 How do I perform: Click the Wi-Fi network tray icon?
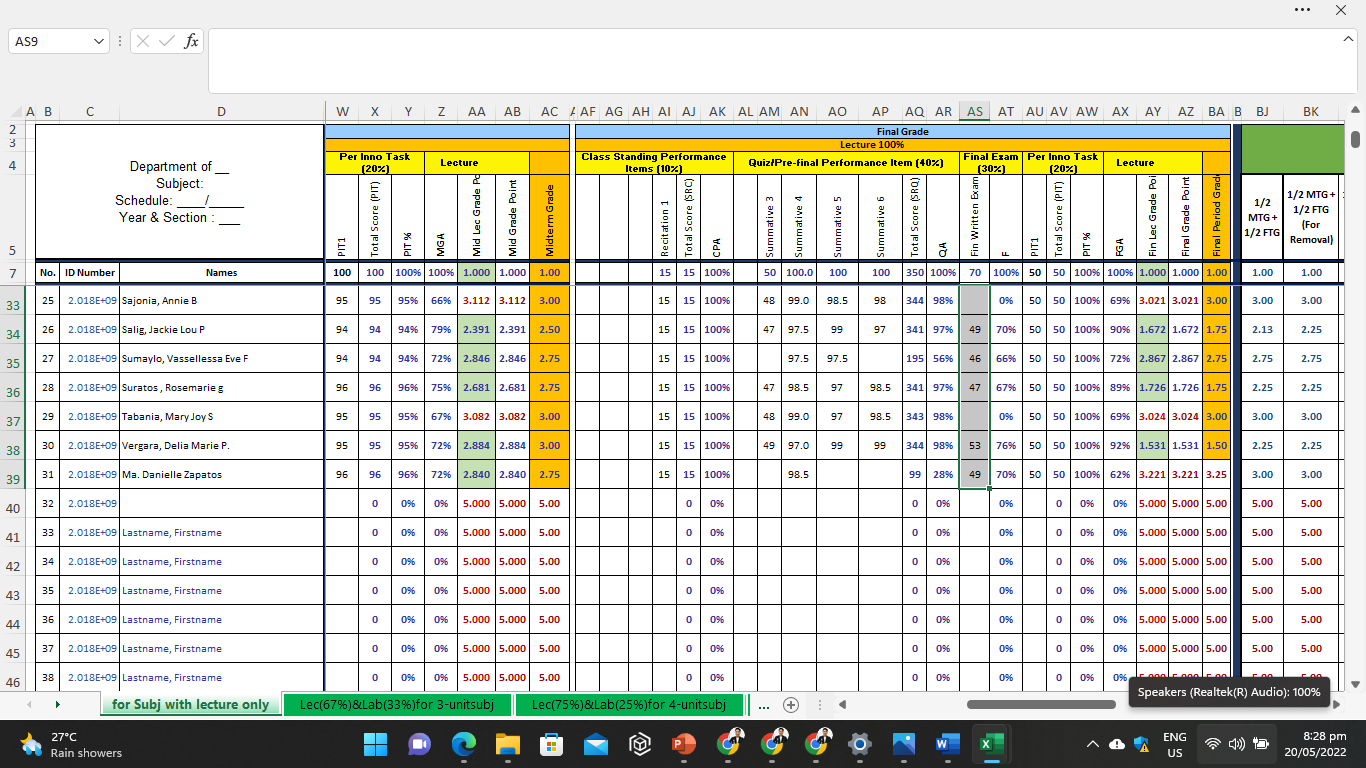(1213, 744)
